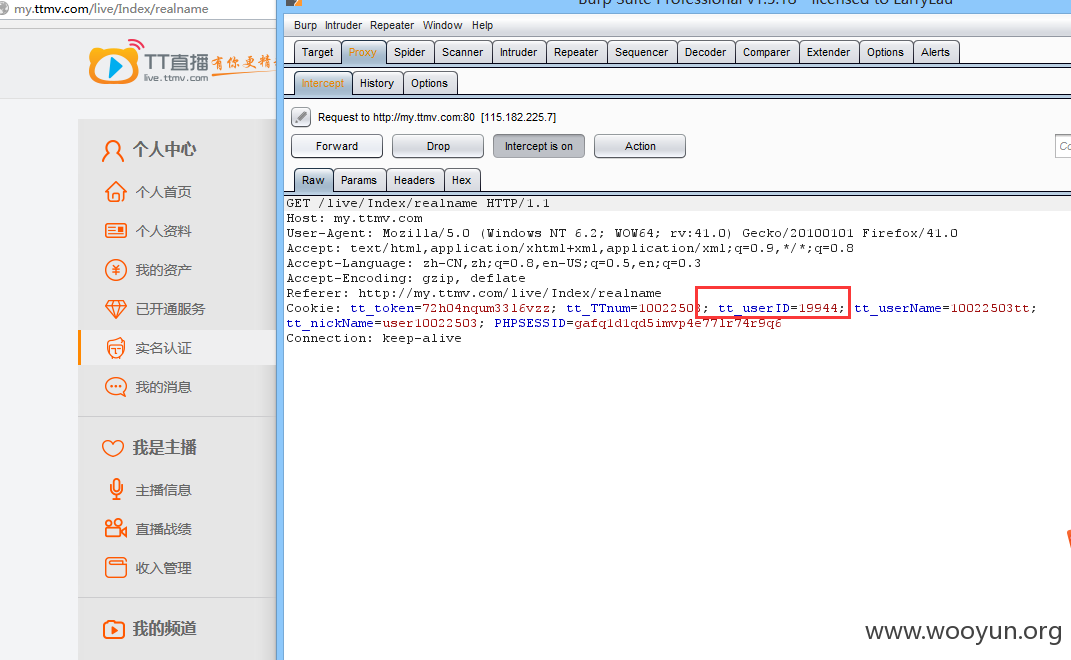Select the Proxy Options sub-tab

click(429, 83)
